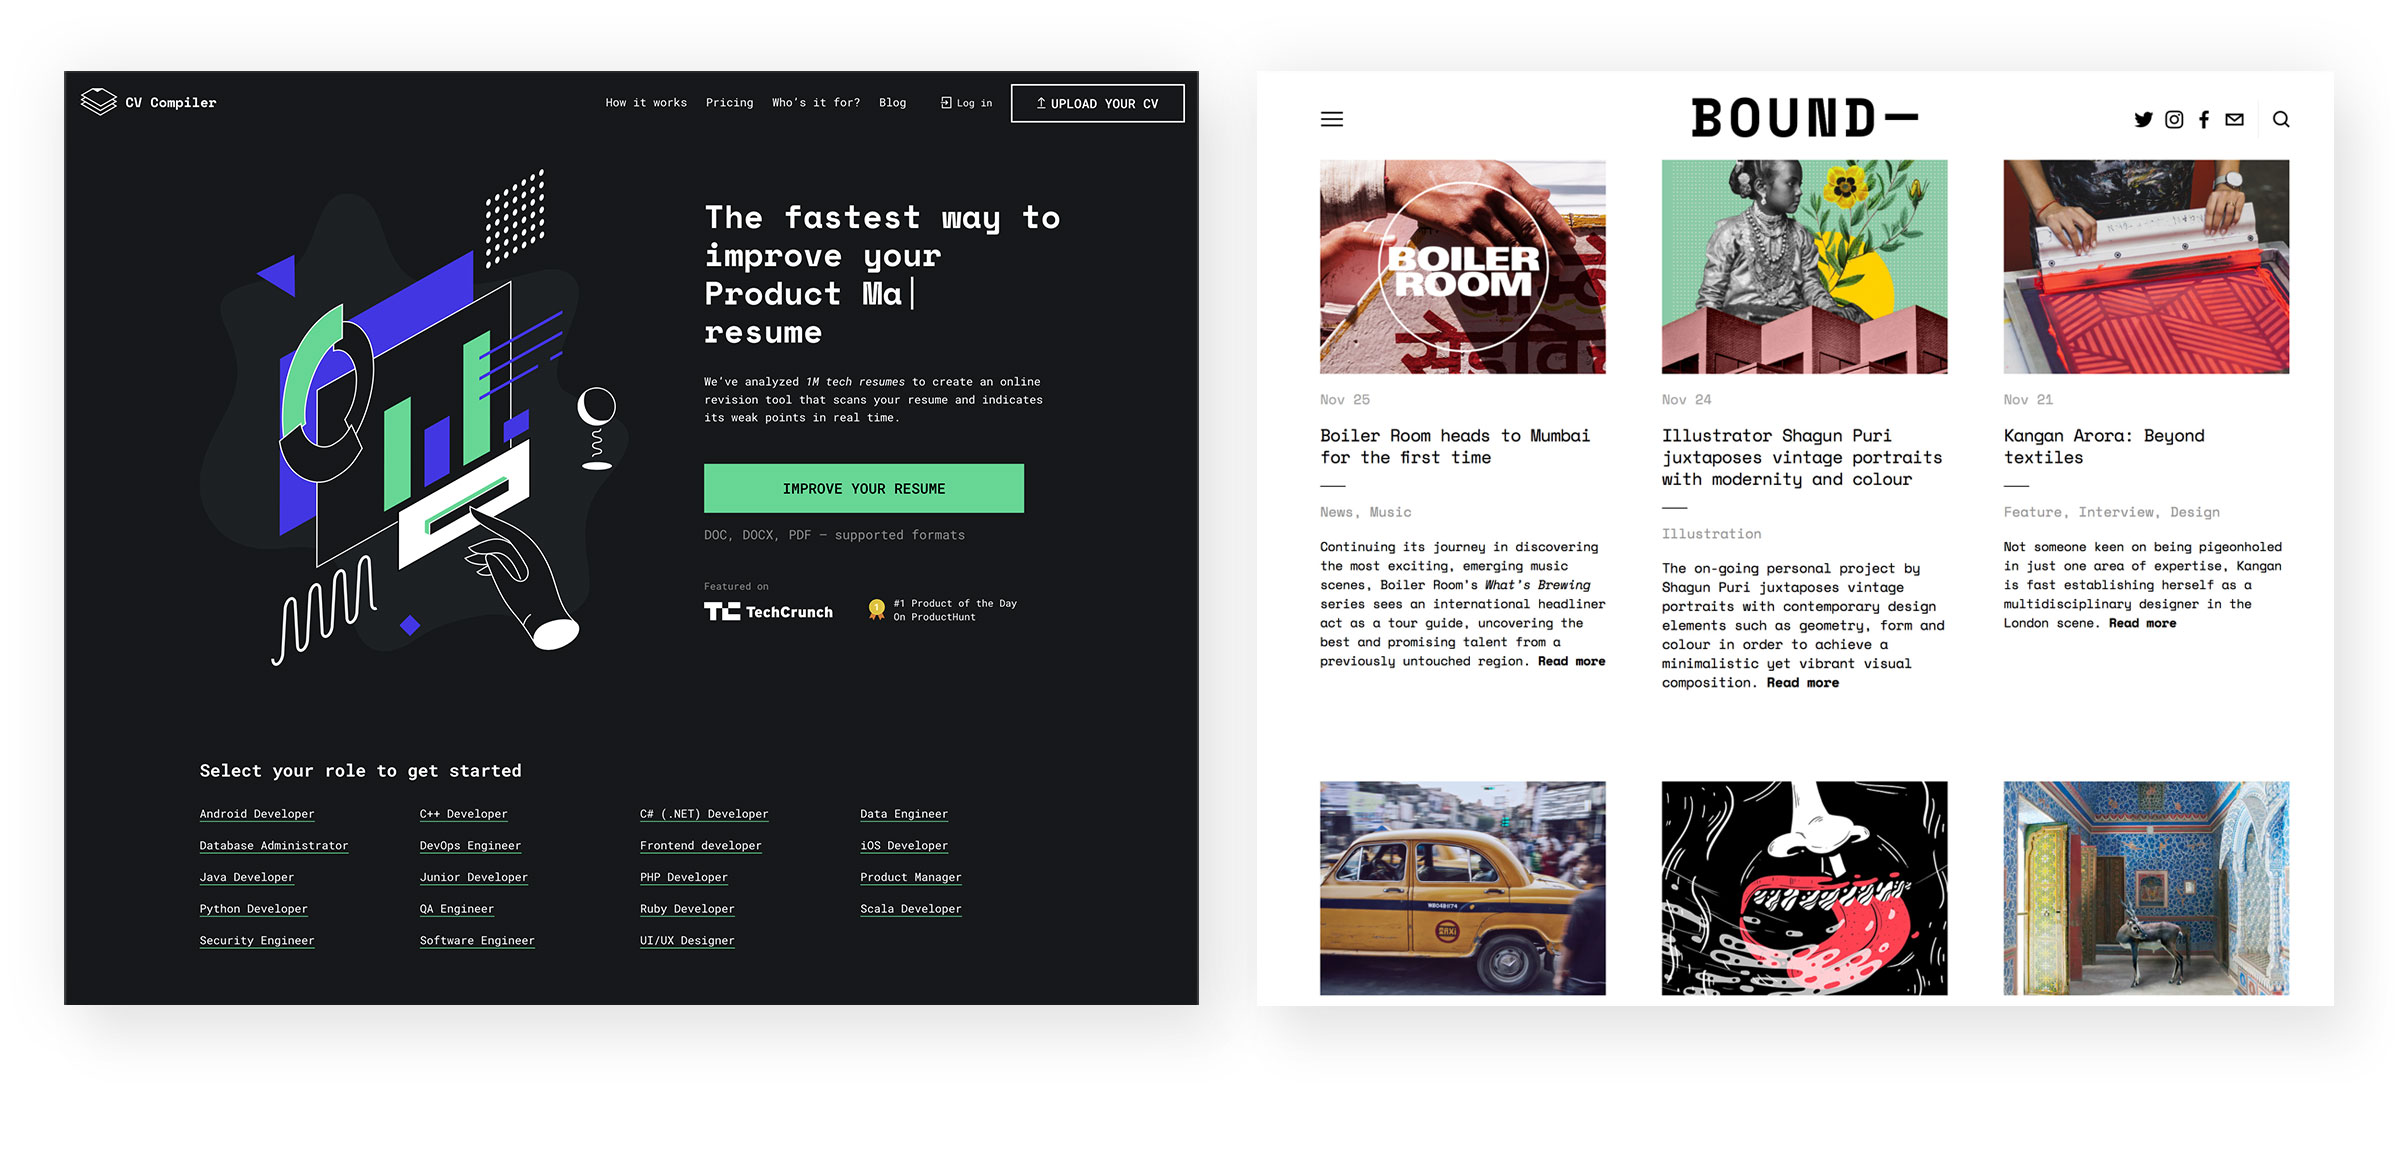Open the red tongue illustration thumbnail
This screenshot has height=1156, width=2400.
point(1804,888)
